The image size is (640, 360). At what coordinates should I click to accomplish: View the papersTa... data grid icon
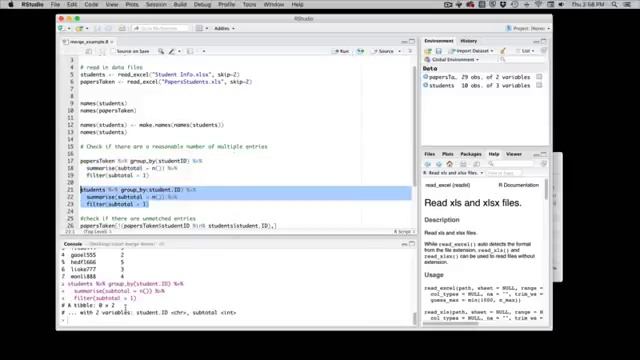click(x=539, y=77)
